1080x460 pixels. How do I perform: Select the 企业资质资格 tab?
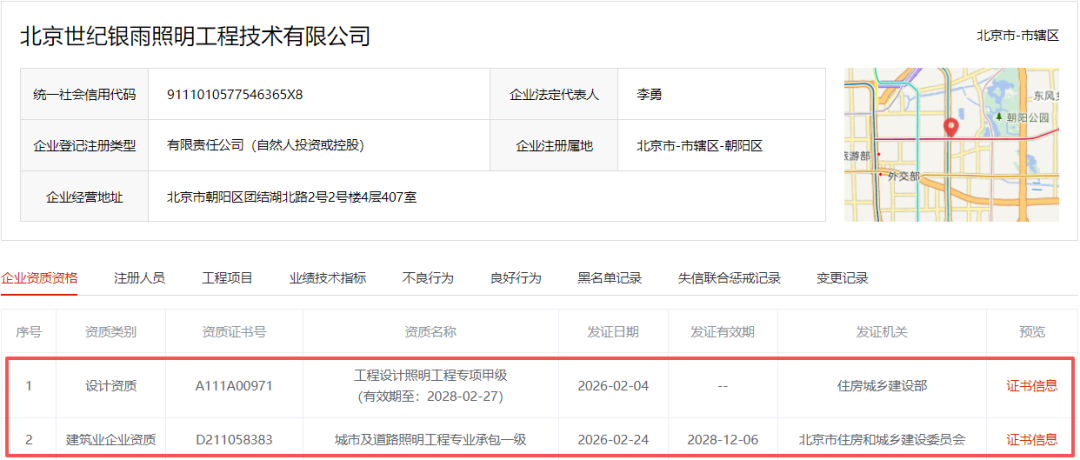(39, 278)
